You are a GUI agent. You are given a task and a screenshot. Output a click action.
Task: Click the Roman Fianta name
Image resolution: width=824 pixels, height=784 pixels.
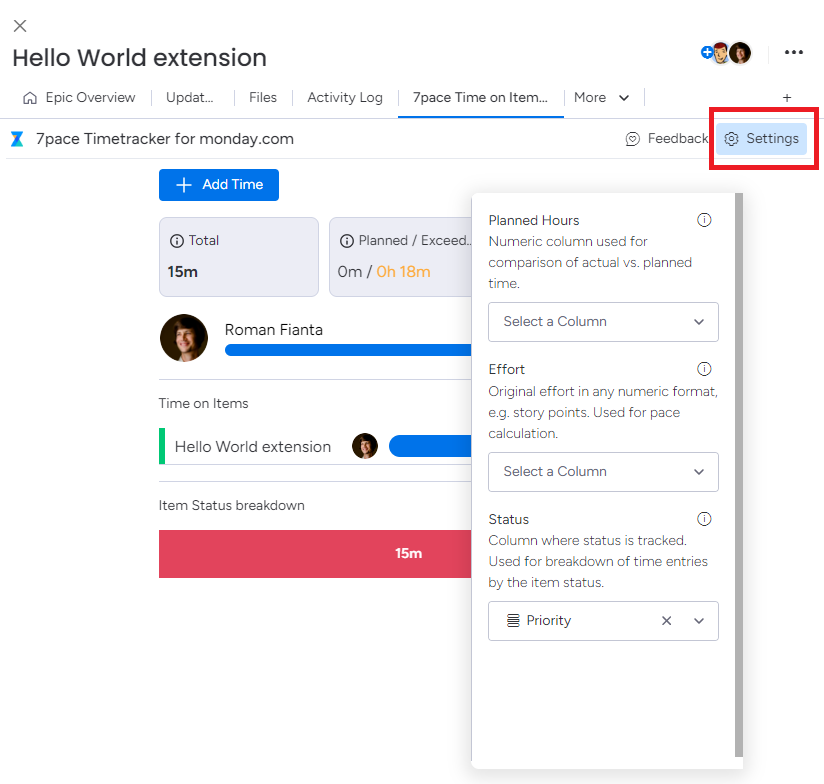click(274, 330)
